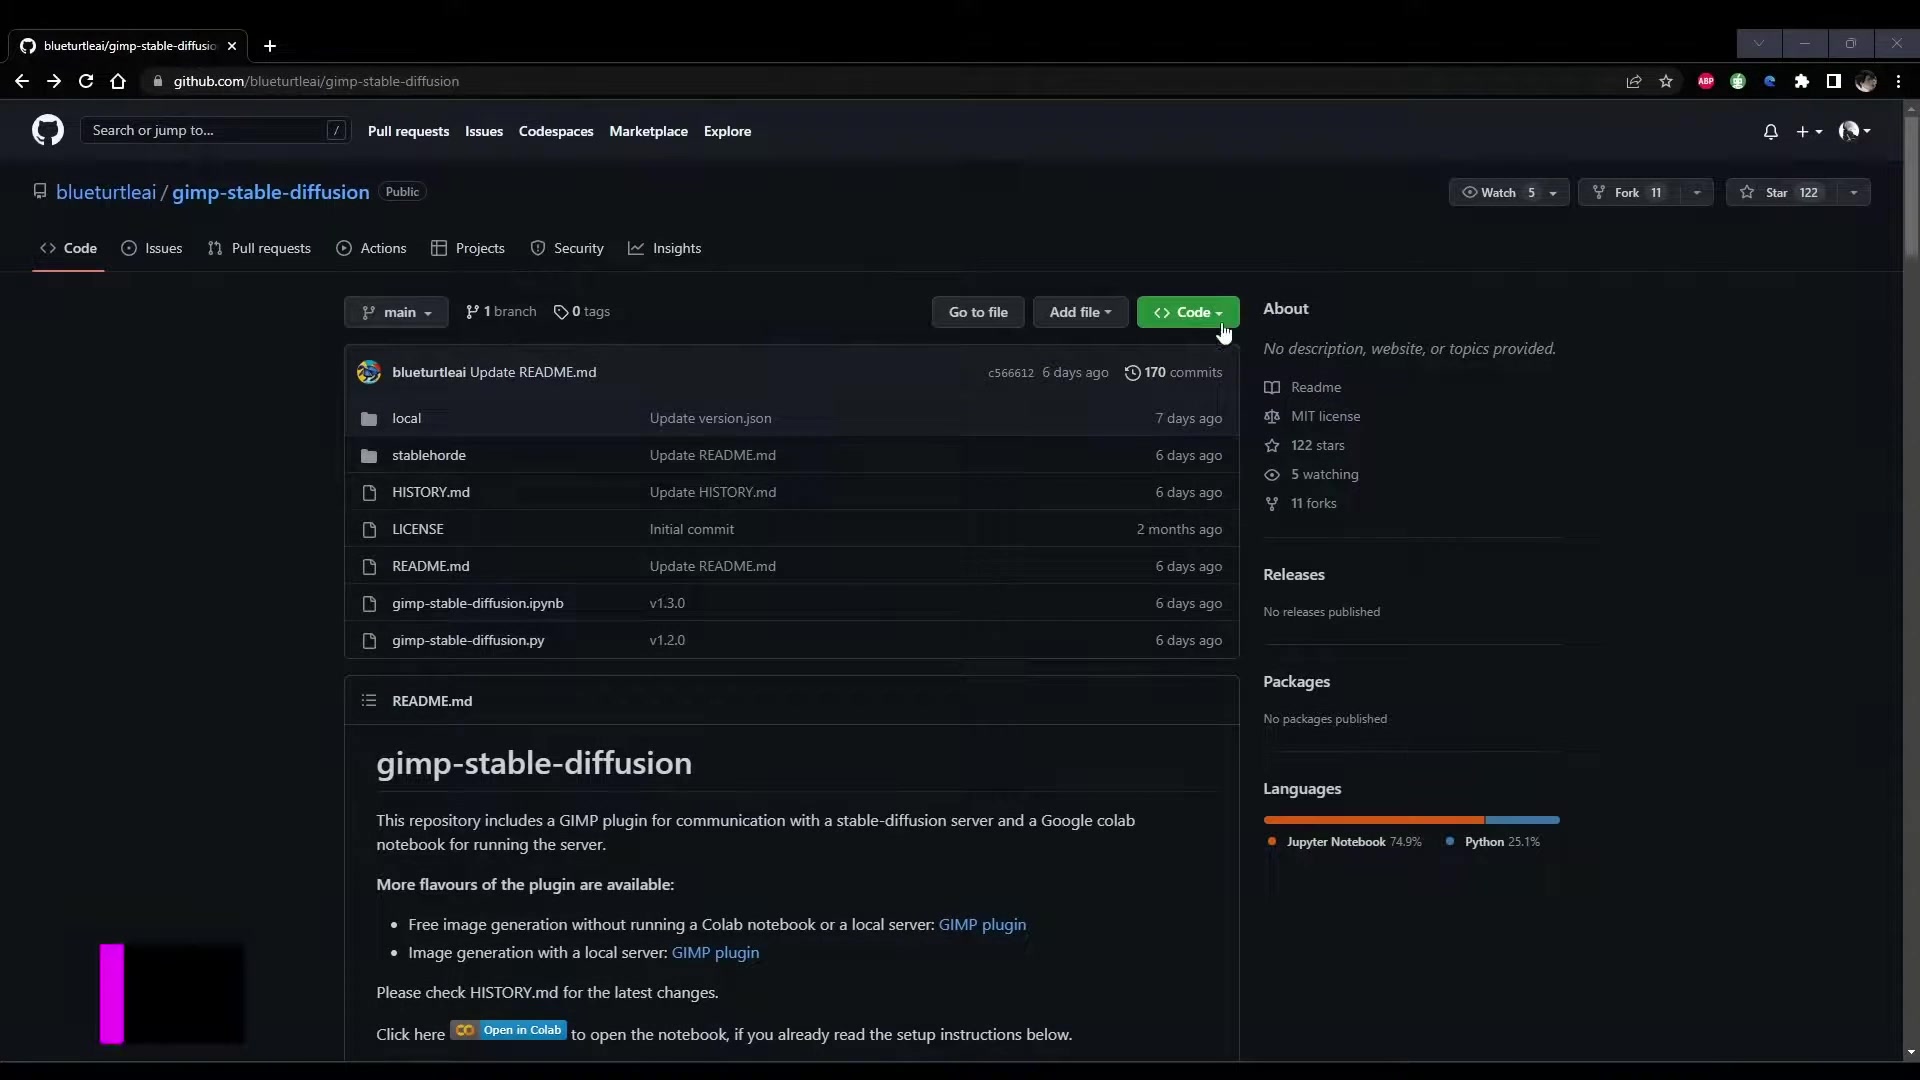Viewport: 1920px width, 1080px height.
Task: Bookmark the page with the star icon
Action: [x=1667, y=81]
